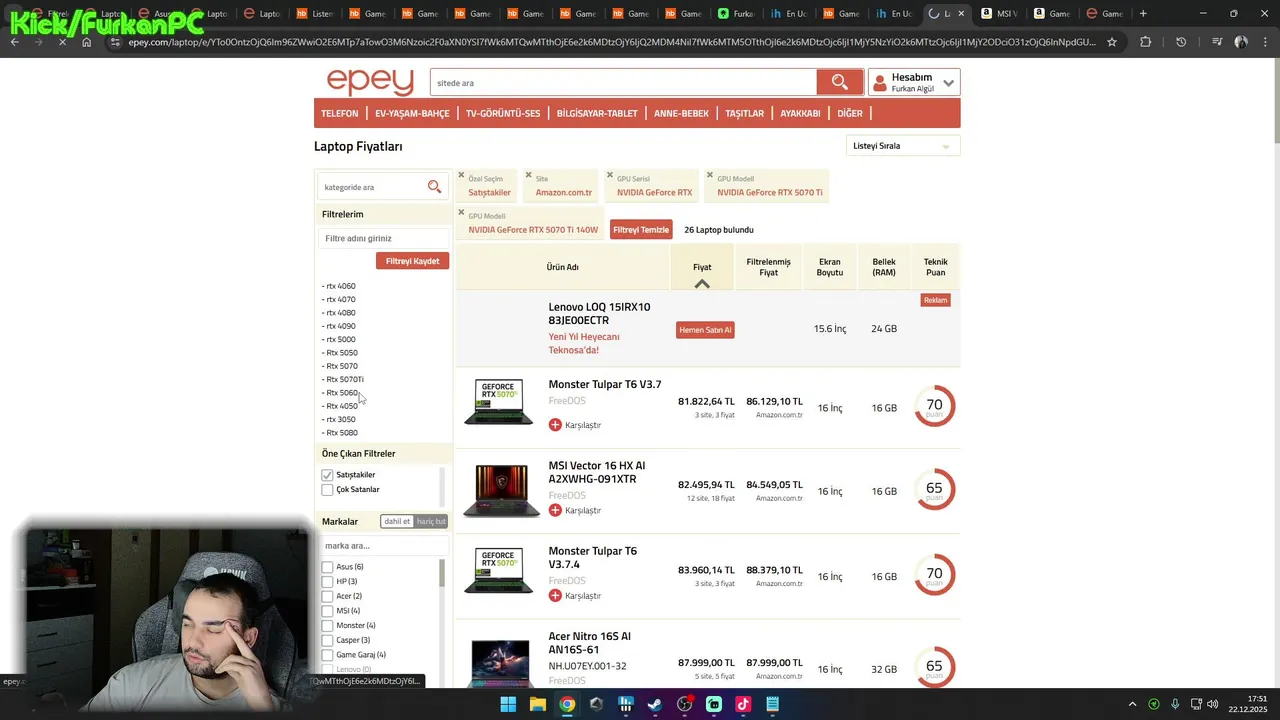Click into the marka ara field
The width and height of the screenshot is (1280, 720).
[x=384, y=546]
